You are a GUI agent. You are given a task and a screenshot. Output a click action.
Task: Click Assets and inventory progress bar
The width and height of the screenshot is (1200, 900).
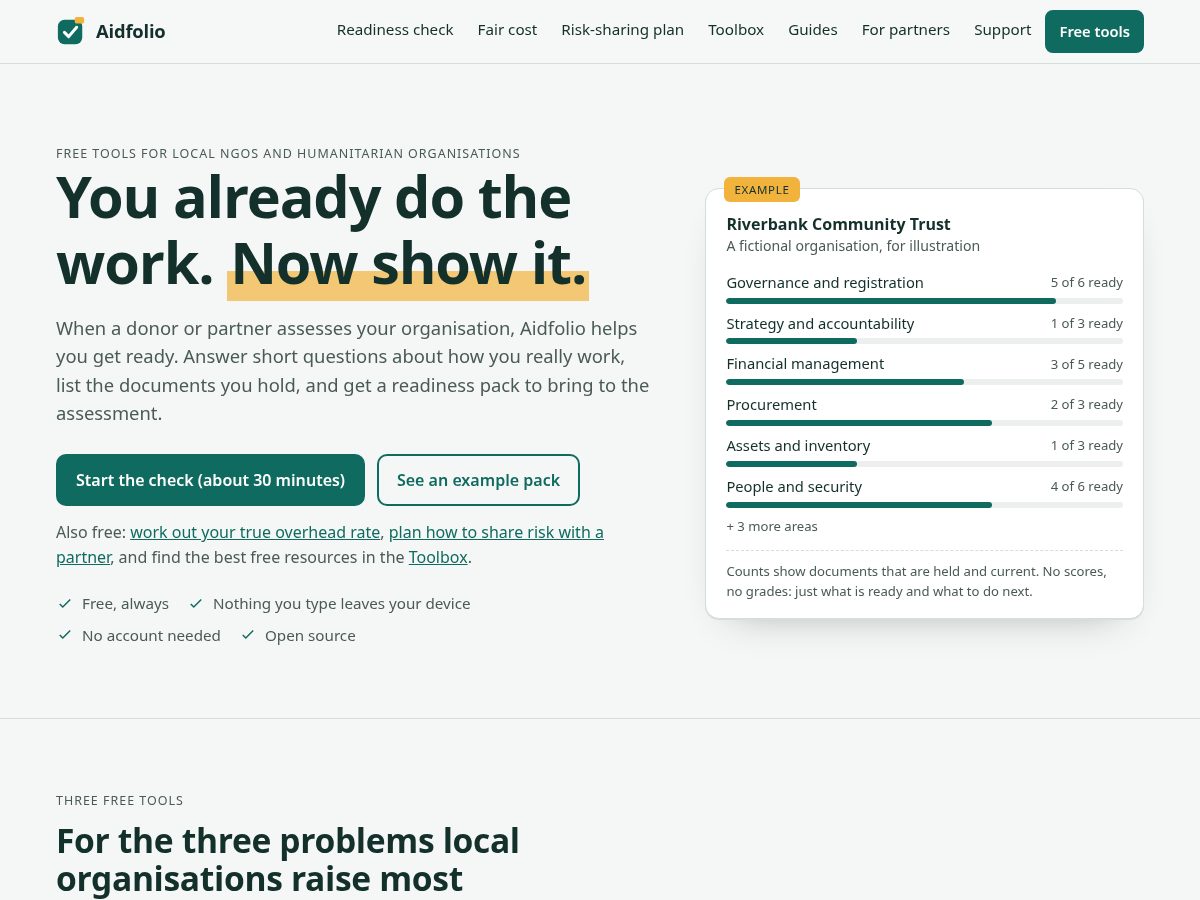(x=924, y=463)
